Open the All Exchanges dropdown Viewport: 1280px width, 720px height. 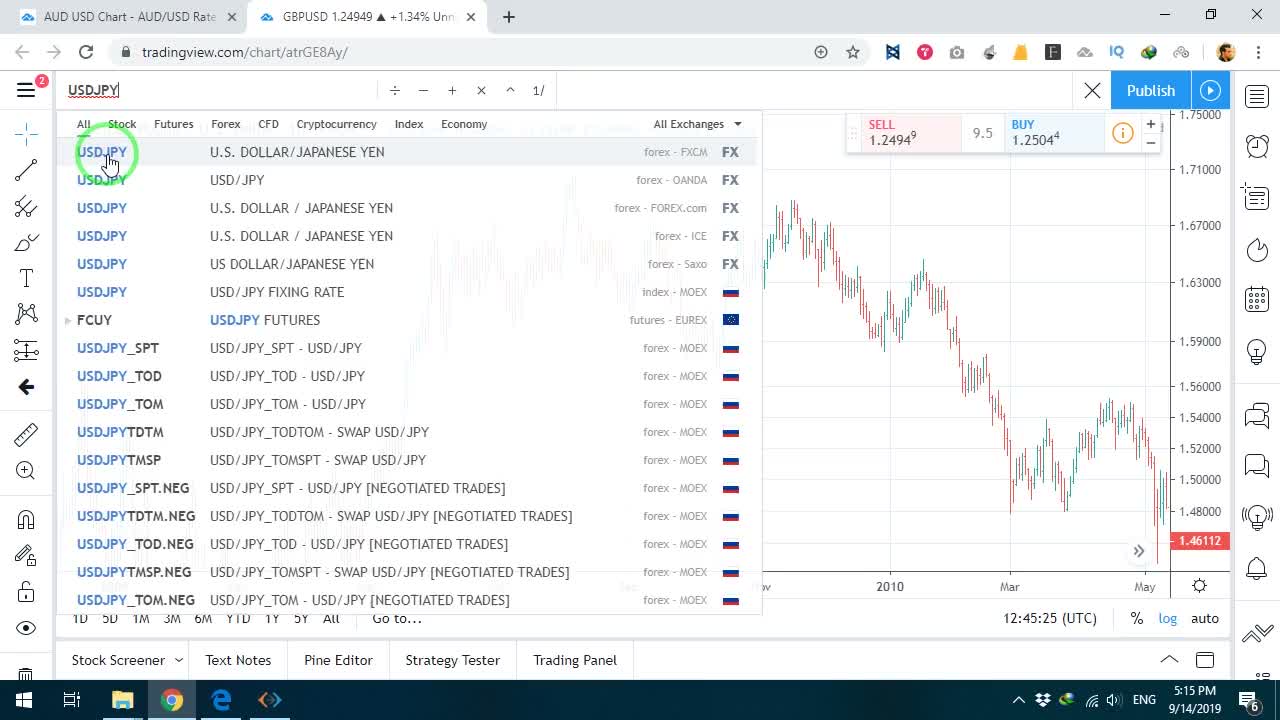pyautogui.click(x=697, y=124)
